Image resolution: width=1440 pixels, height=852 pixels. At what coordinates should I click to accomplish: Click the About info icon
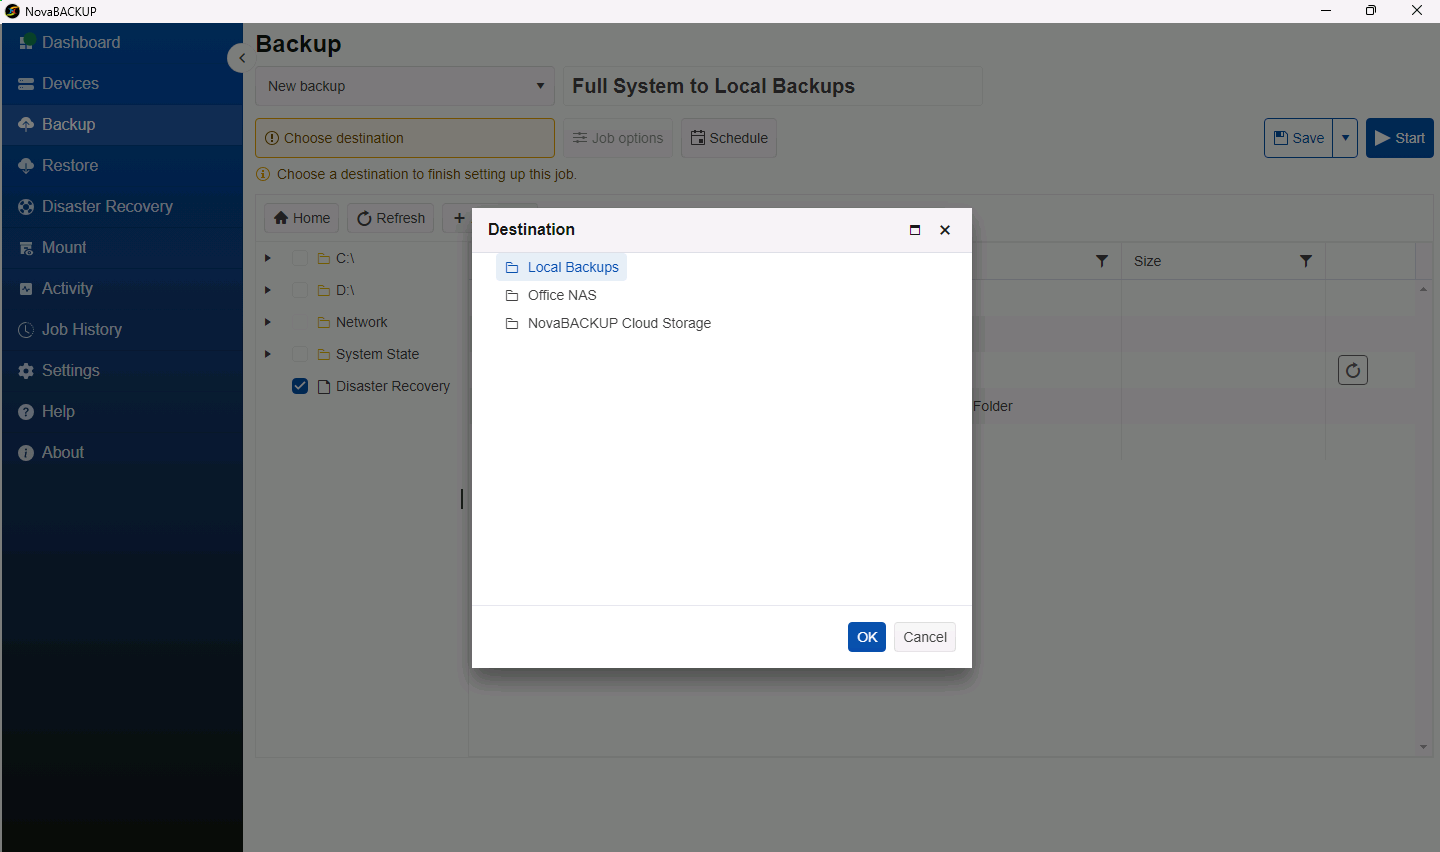point(26,453)
